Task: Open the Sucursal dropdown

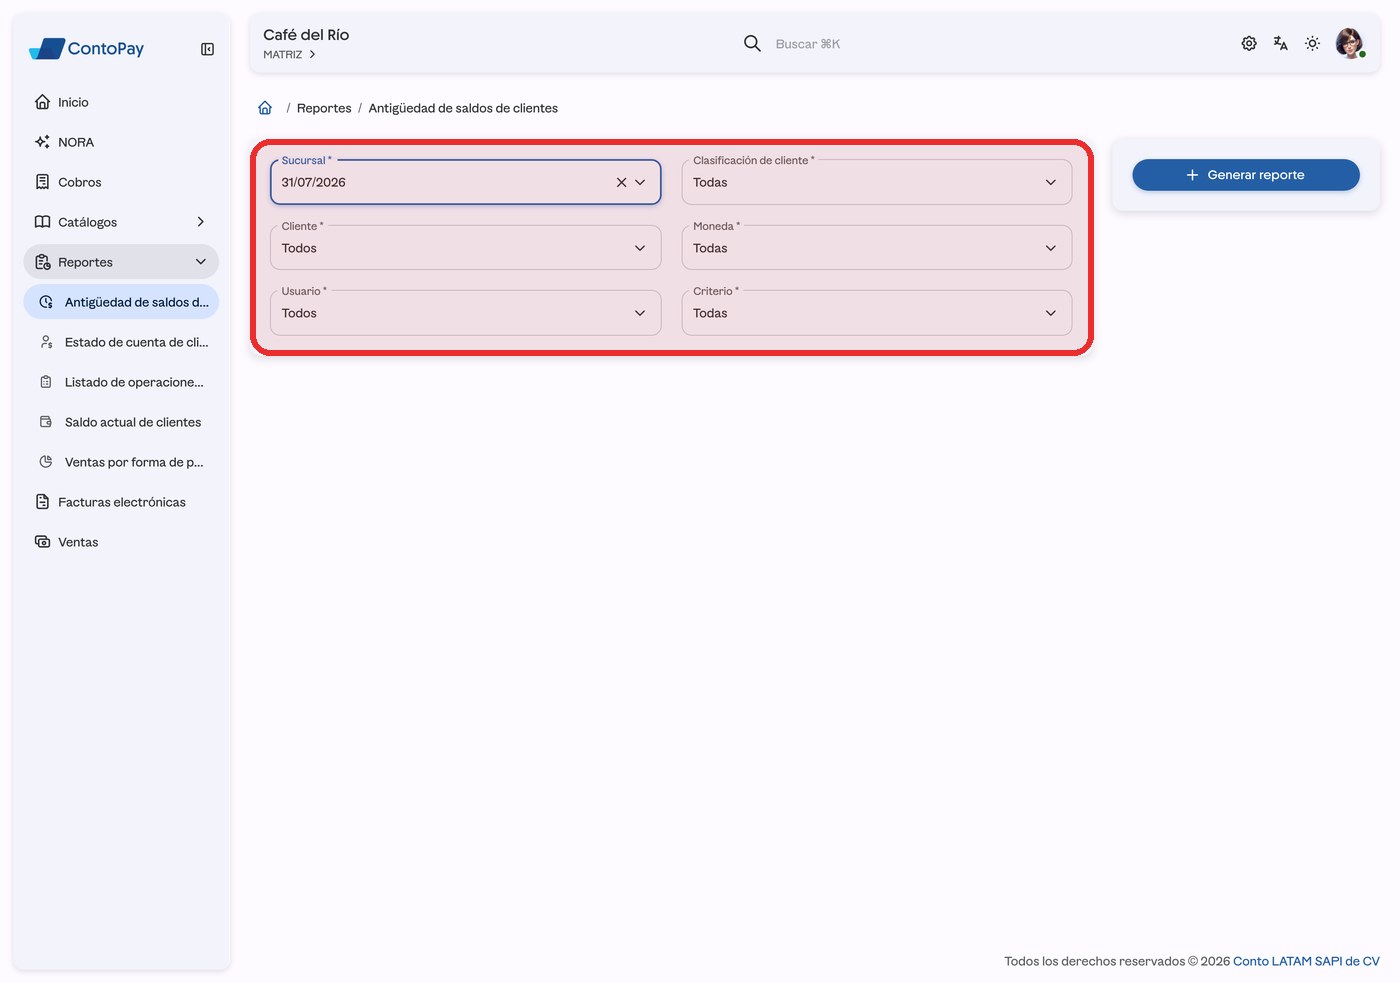Action: pos(640,182)
